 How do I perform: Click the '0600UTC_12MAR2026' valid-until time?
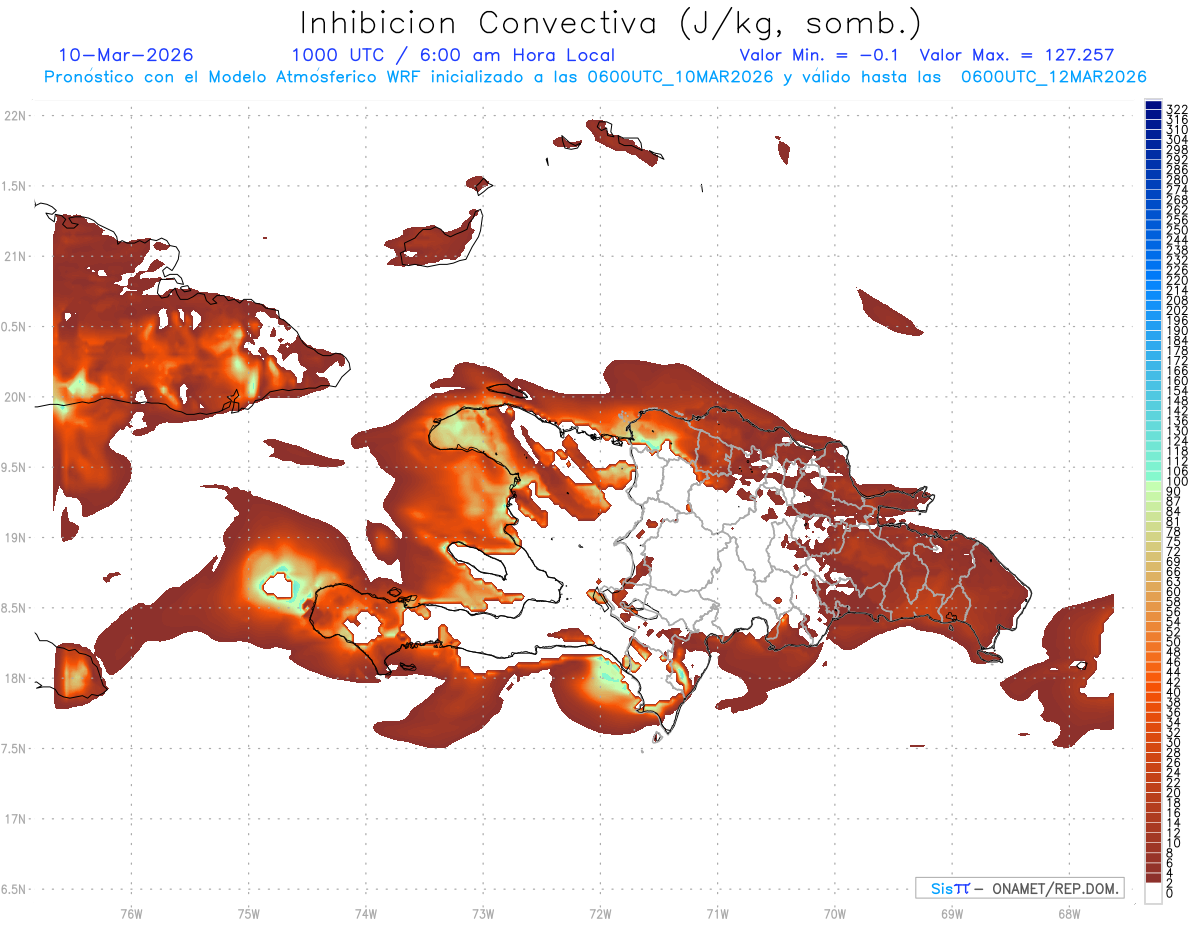1053,76
